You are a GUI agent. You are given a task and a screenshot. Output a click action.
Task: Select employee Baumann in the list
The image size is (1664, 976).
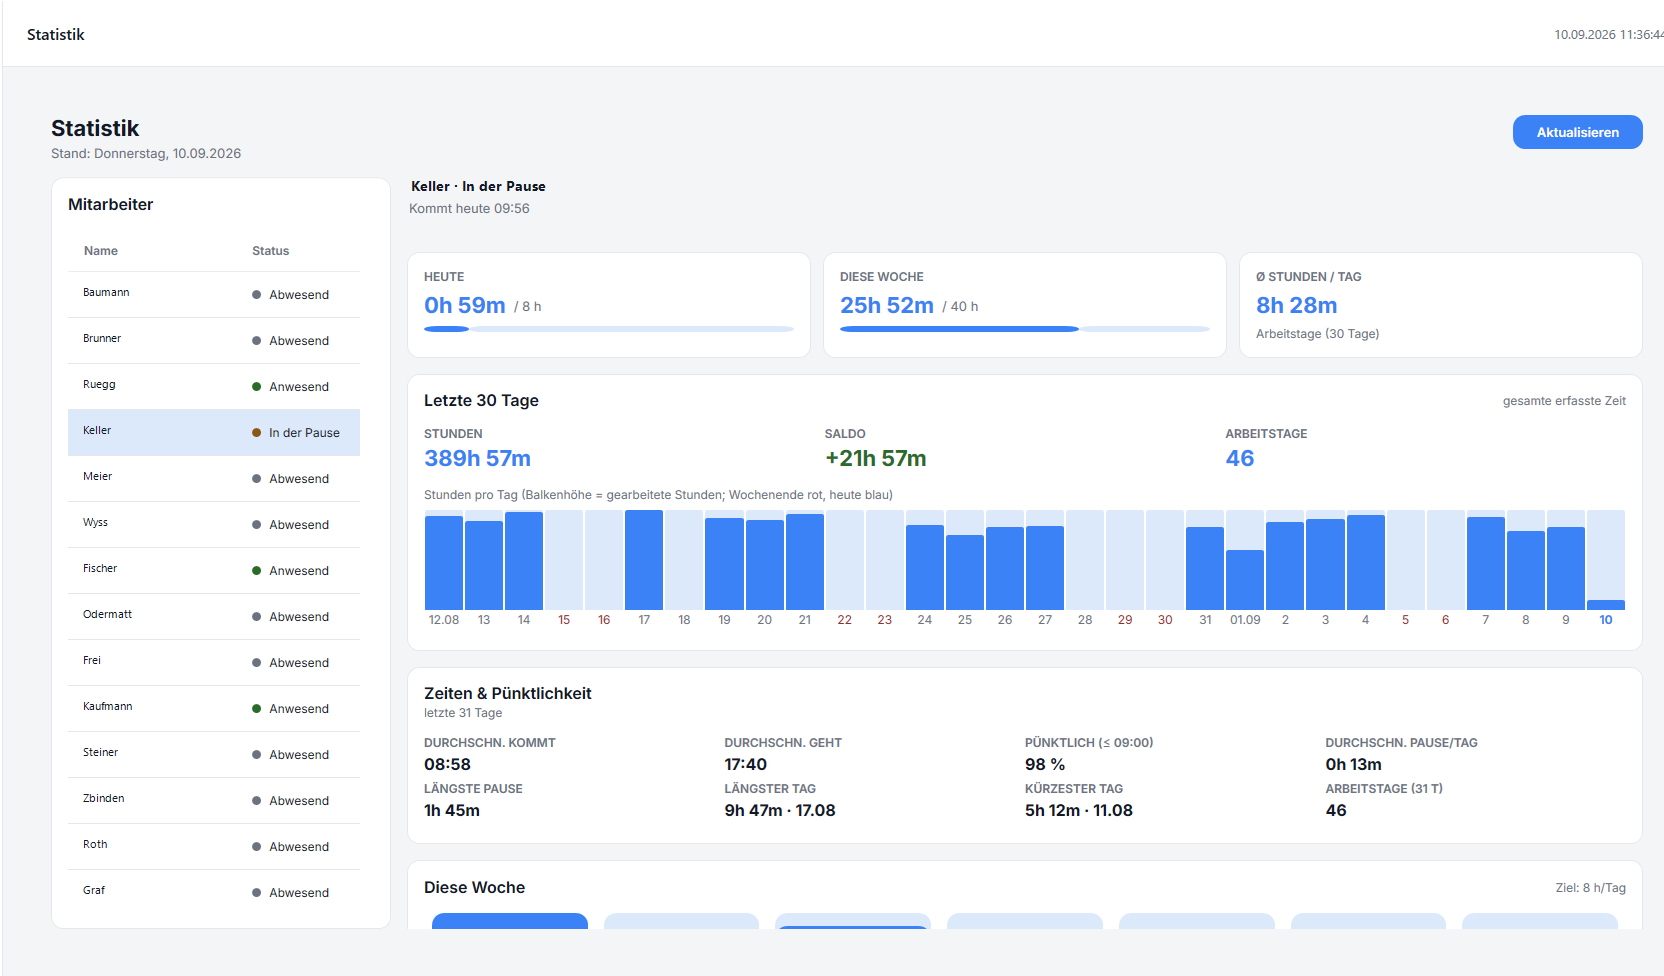(x=214, y=295)
